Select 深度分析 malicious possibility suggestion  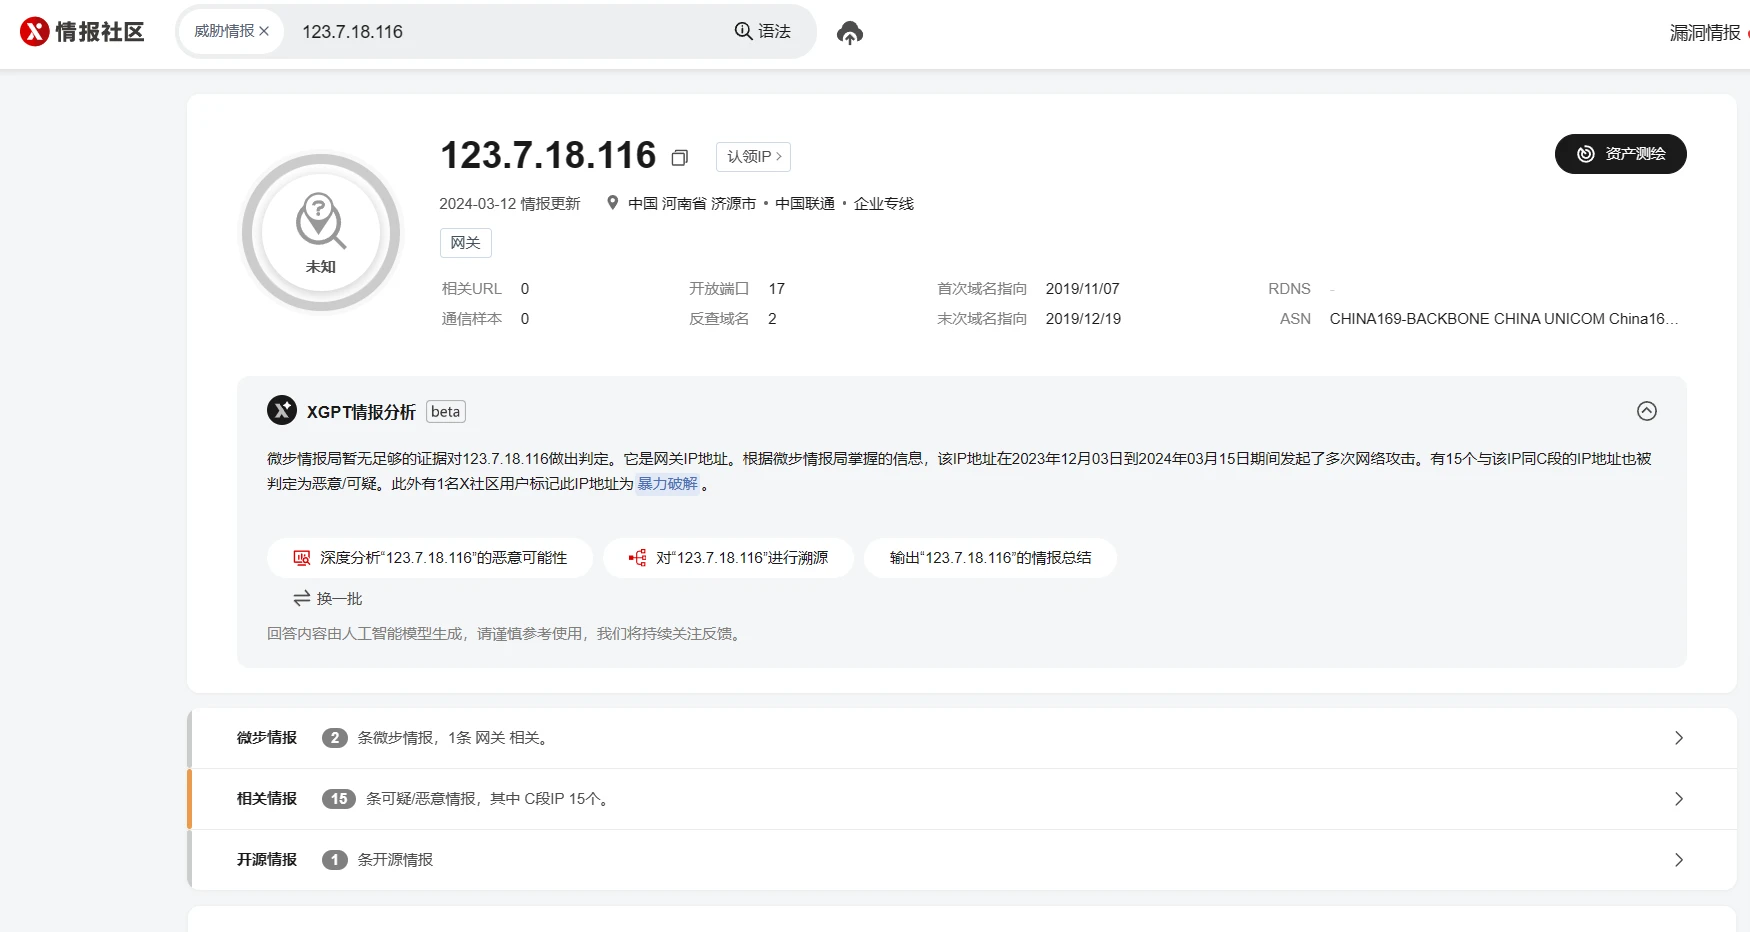click(x=430, y=558)
